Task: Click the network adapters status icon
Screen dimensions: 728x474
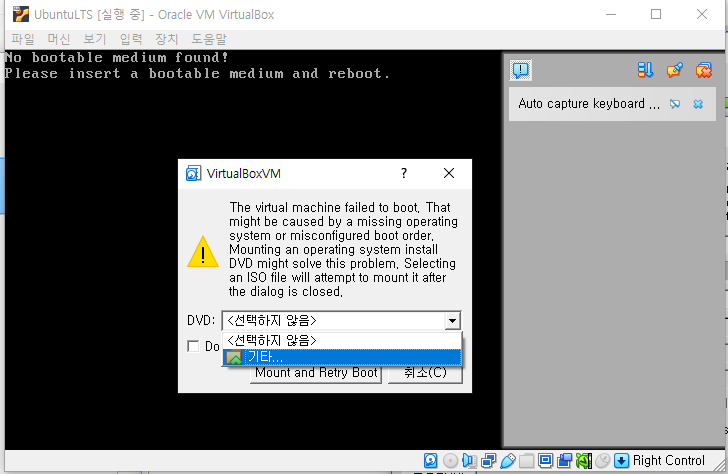Action: (x=488, y=461)
